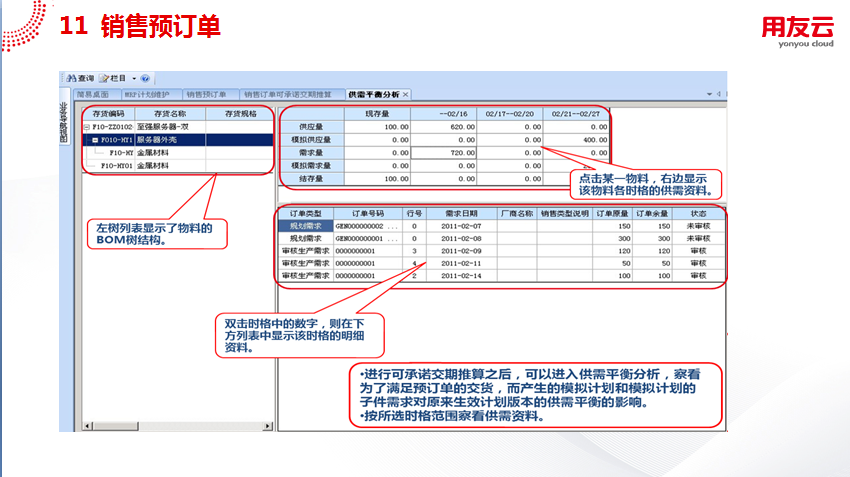Viewport: 850px width, 477px height.
Task: Click the 订单余量 column header
Action: (652, 214)
